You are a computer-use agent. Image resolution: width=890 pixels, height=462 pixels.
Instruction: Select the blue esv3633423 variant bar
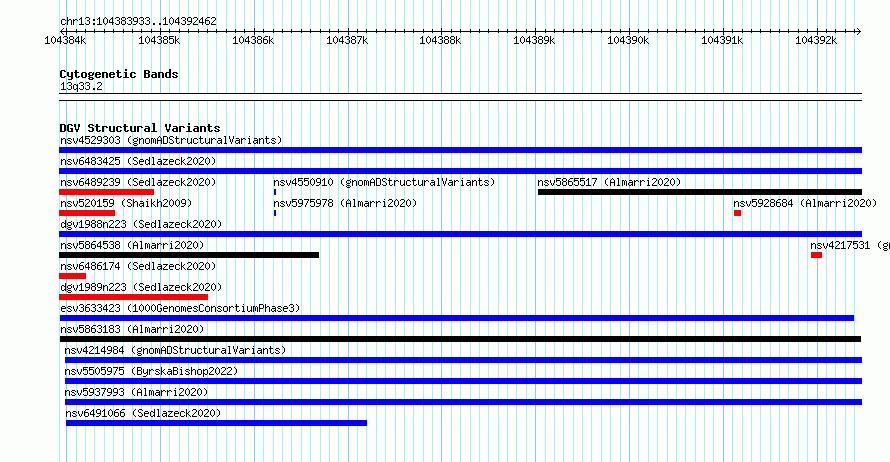click(456, 318)
